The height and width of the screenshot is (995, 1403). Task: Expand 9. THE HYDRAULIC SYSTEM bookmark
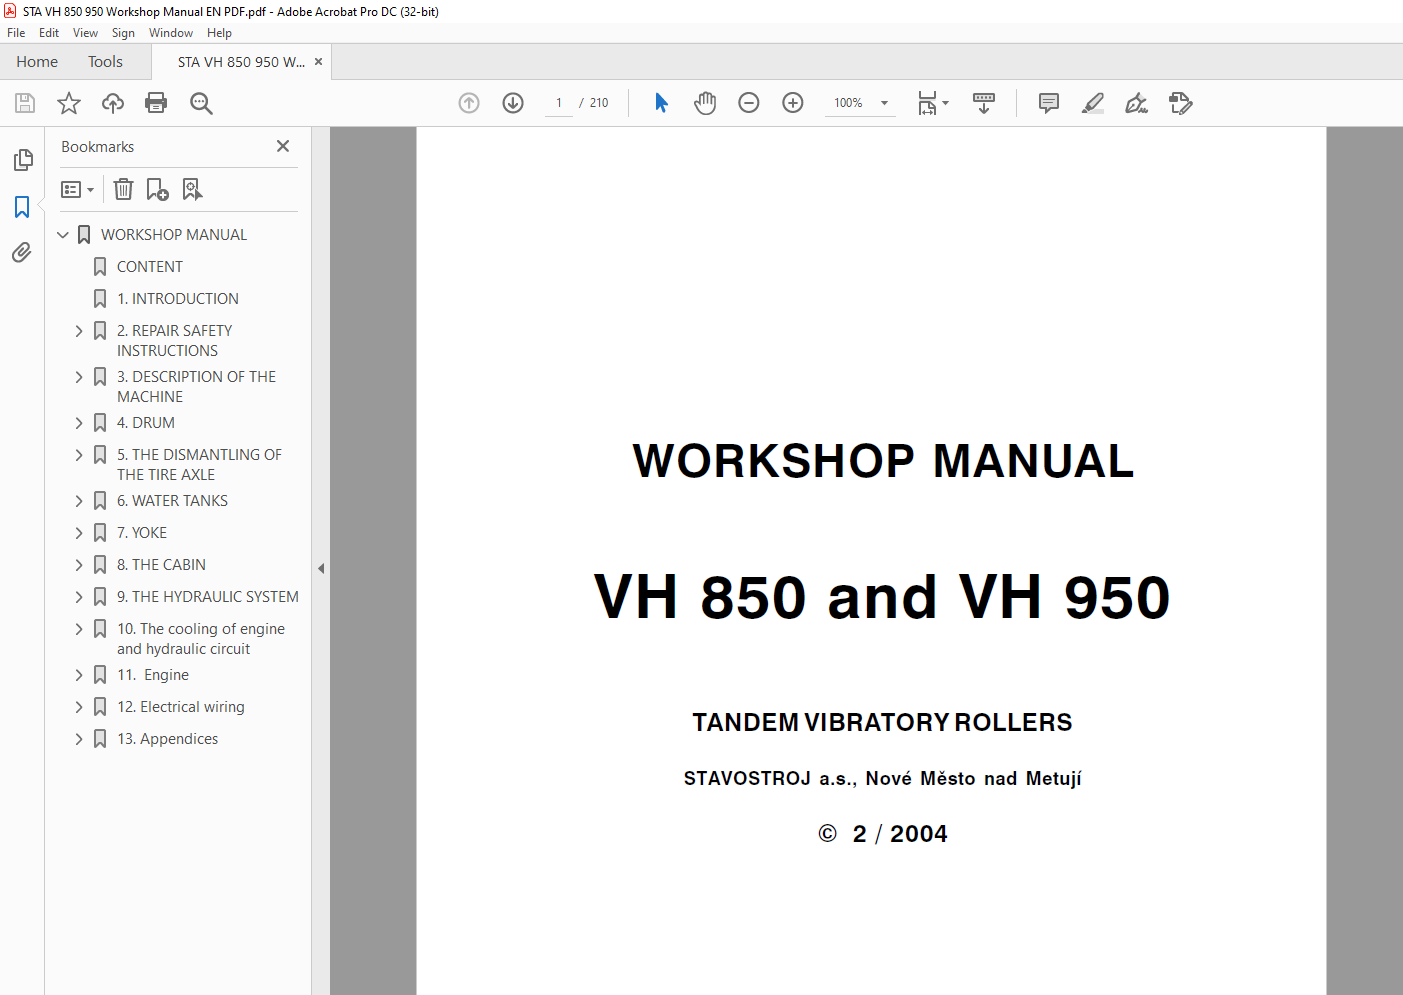coord(79,597)
